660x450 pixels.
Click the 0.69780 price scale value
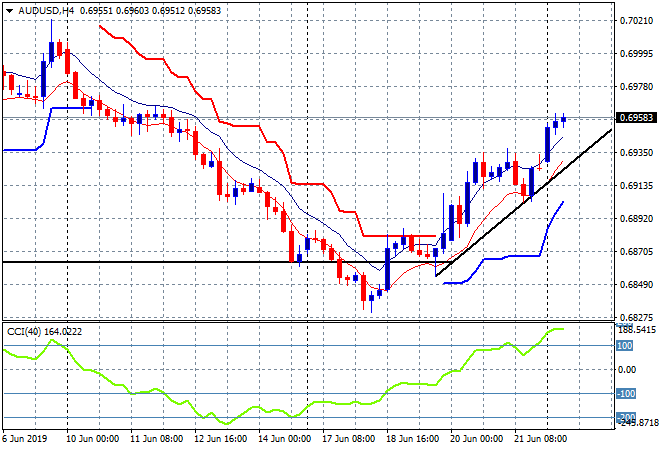click(x=636, y=87)
